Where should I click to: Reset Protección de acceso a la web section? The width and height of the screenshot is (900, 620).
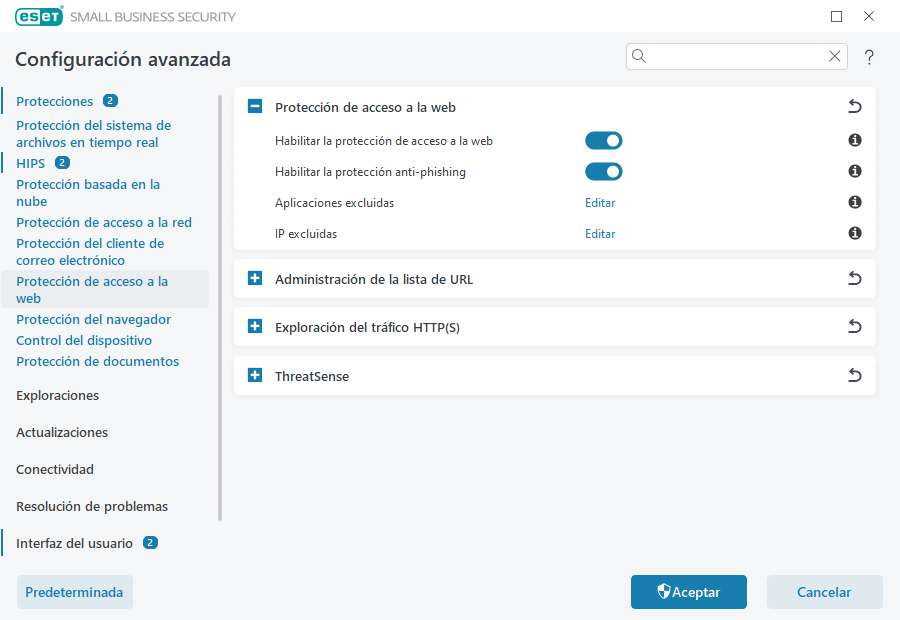(854, 105)
